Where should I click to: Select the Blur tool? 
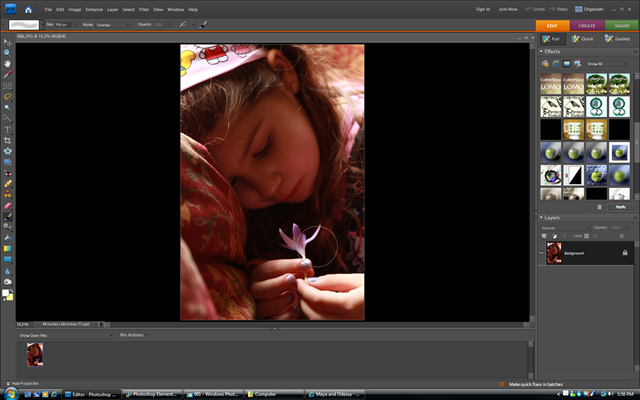pyautogui.click(x=7, y=271)
